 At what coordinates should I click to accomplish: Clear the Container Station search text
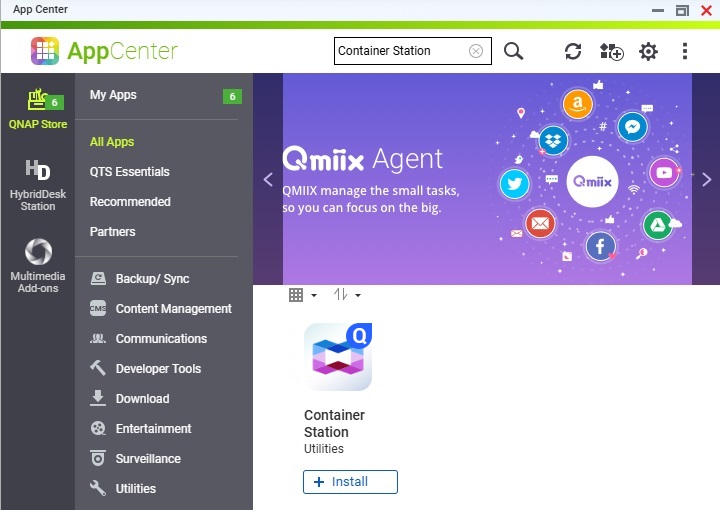click(476, 51)
